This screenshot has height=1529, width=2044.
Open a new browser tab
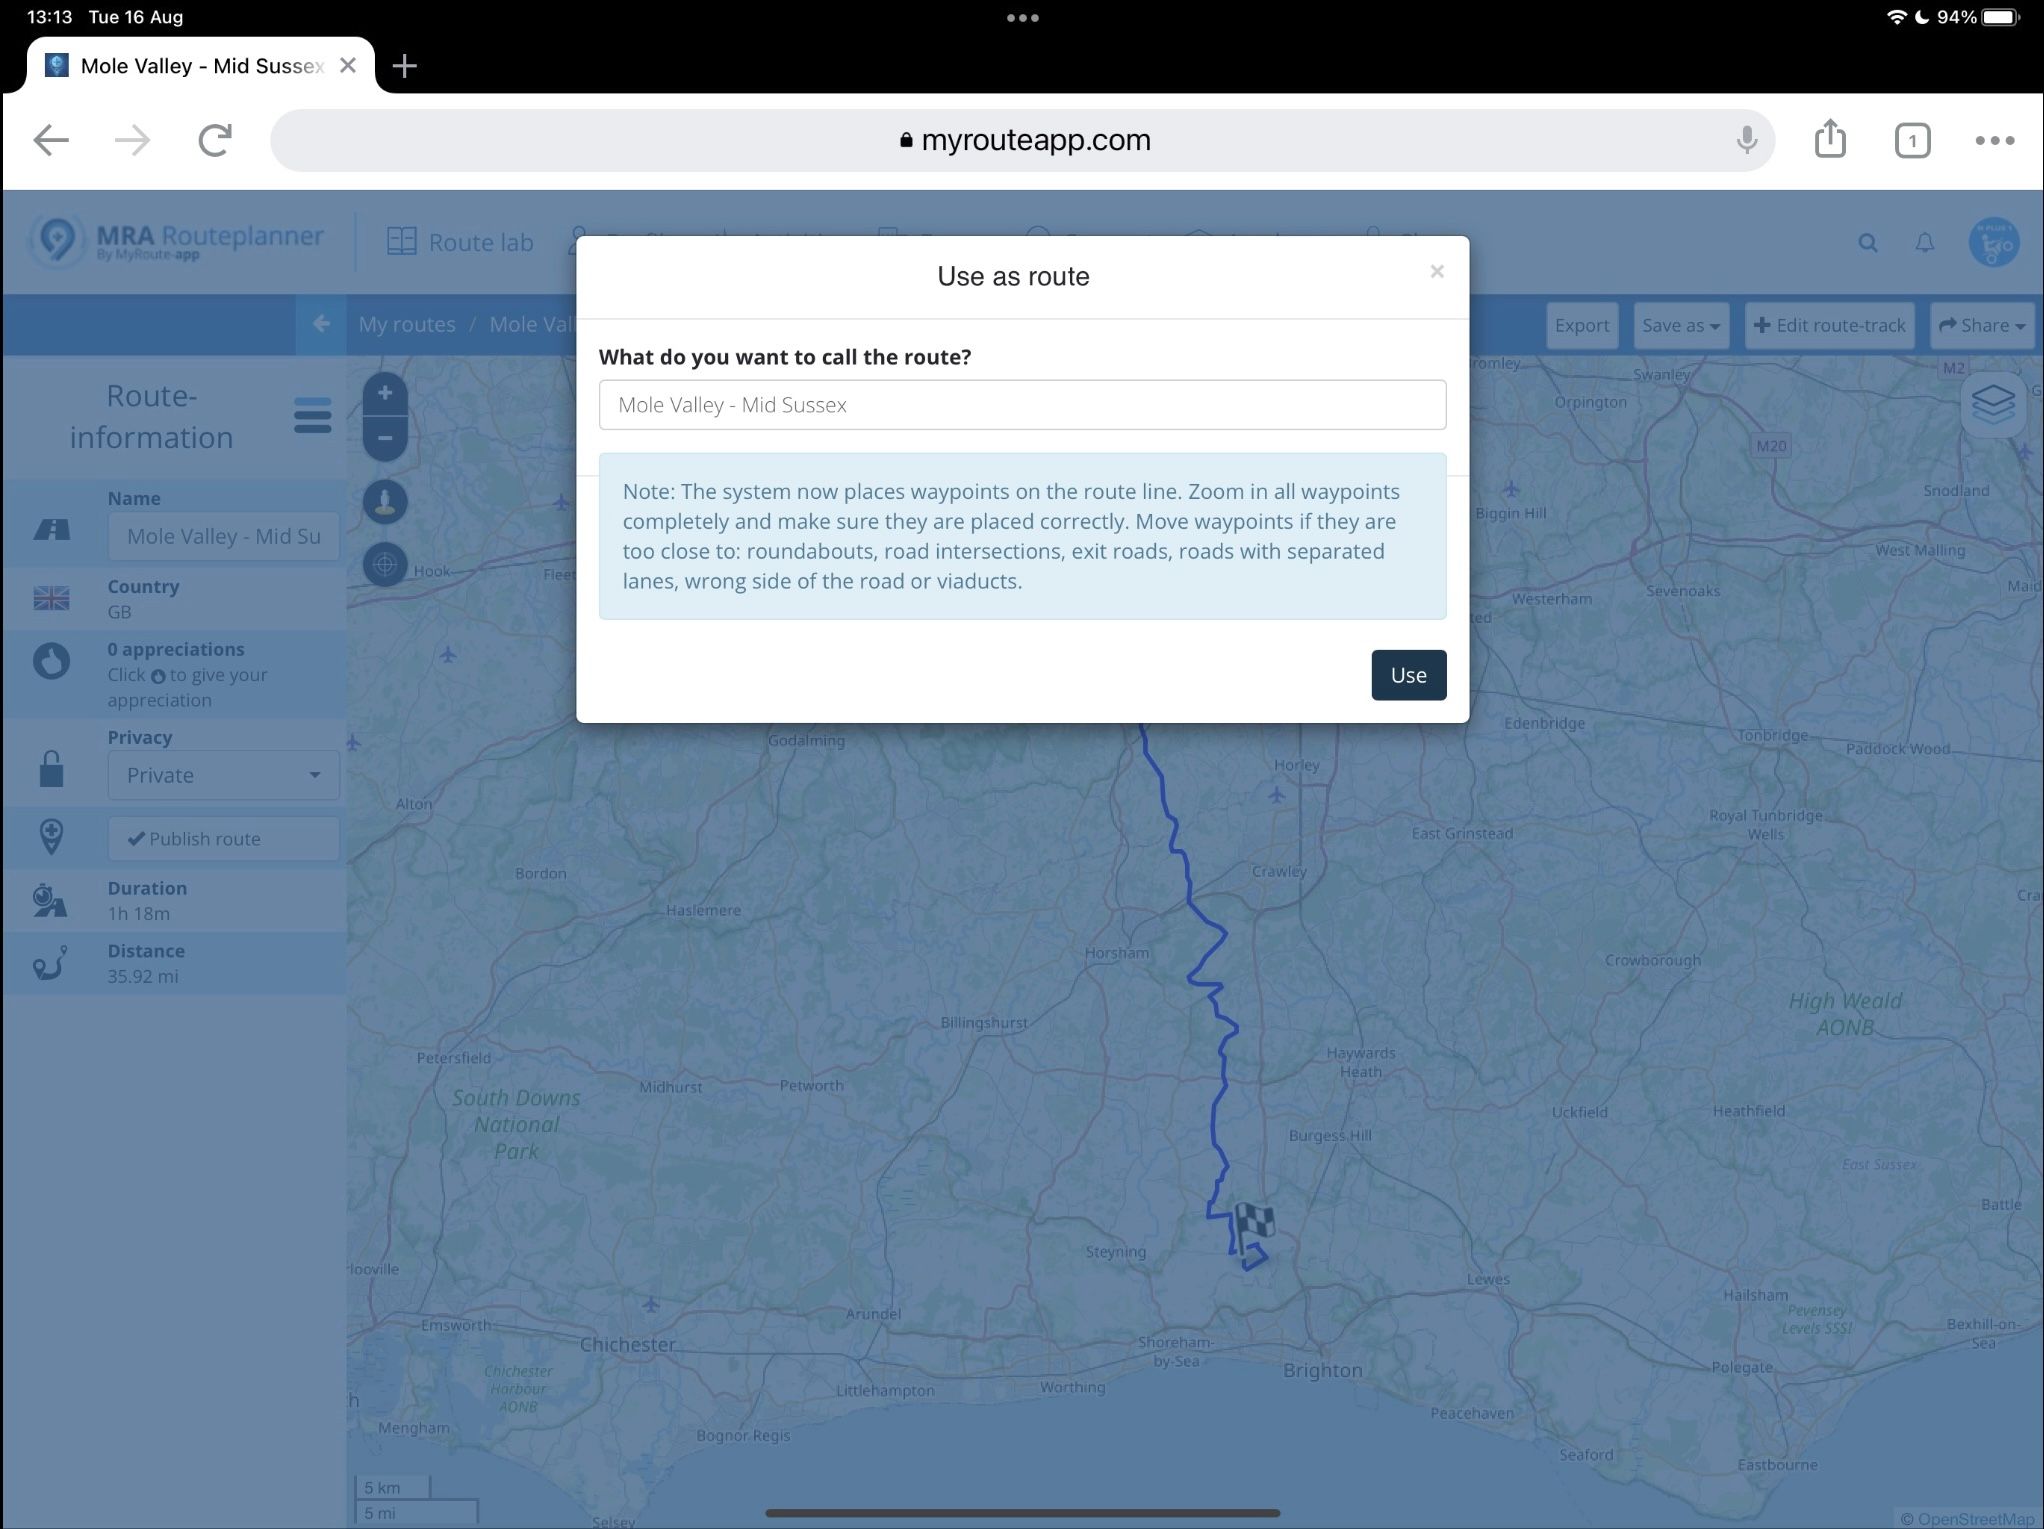(404, 66)
